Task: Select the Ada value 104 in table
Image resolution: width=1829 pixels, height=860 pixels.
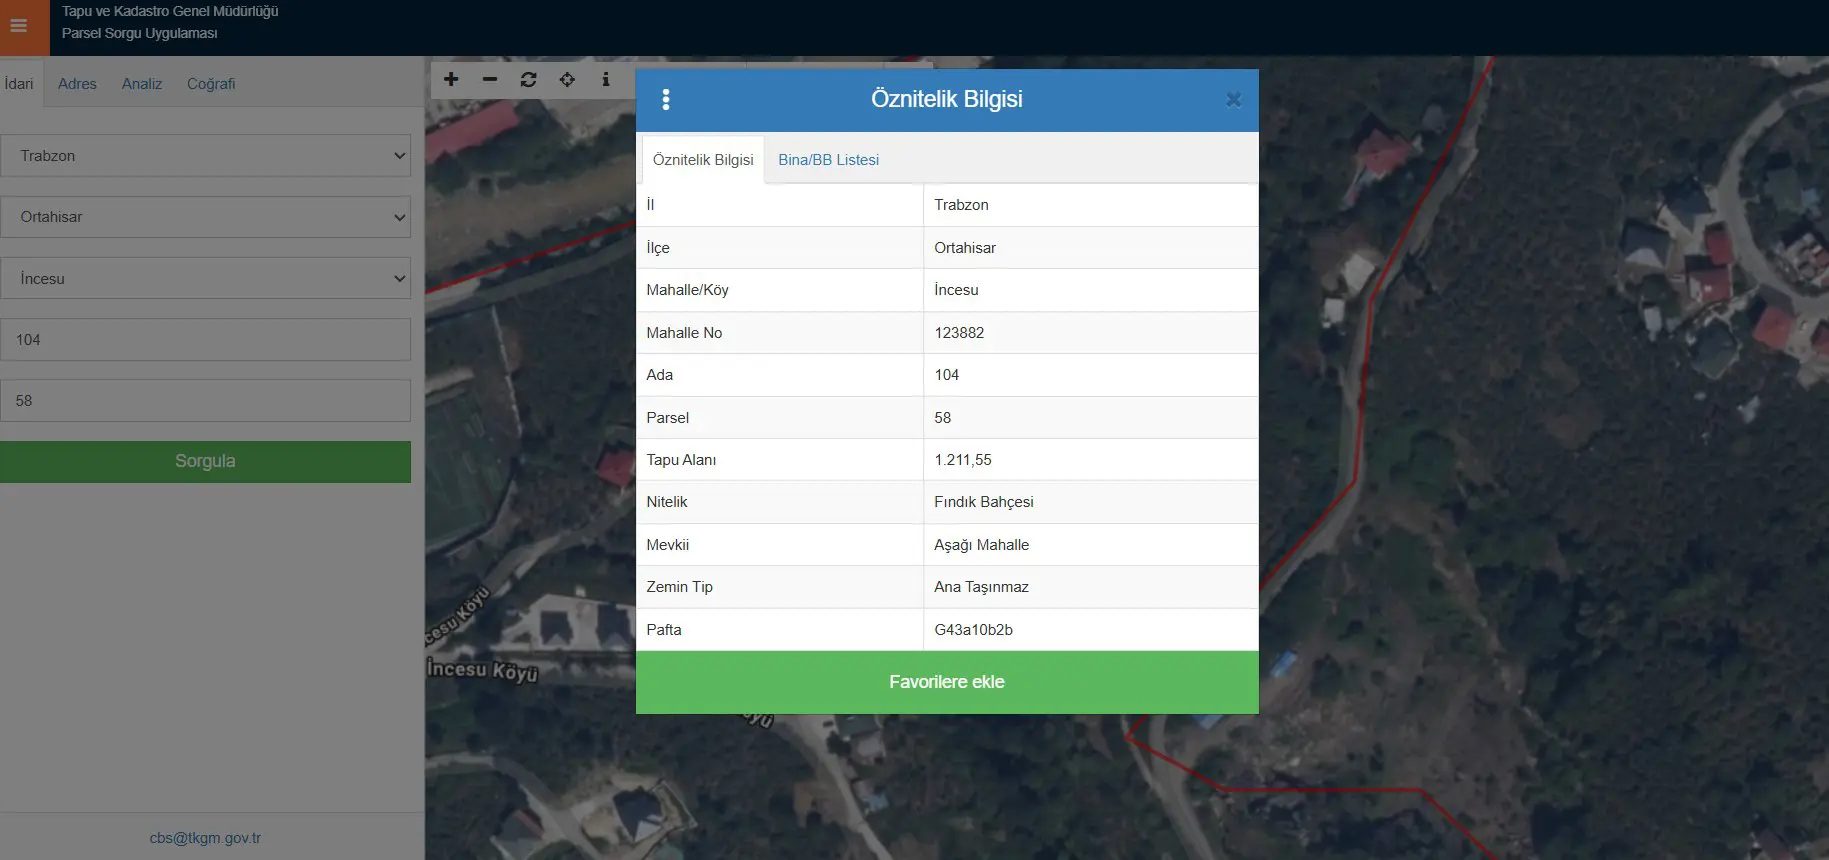Action: (x=947, y=375)
